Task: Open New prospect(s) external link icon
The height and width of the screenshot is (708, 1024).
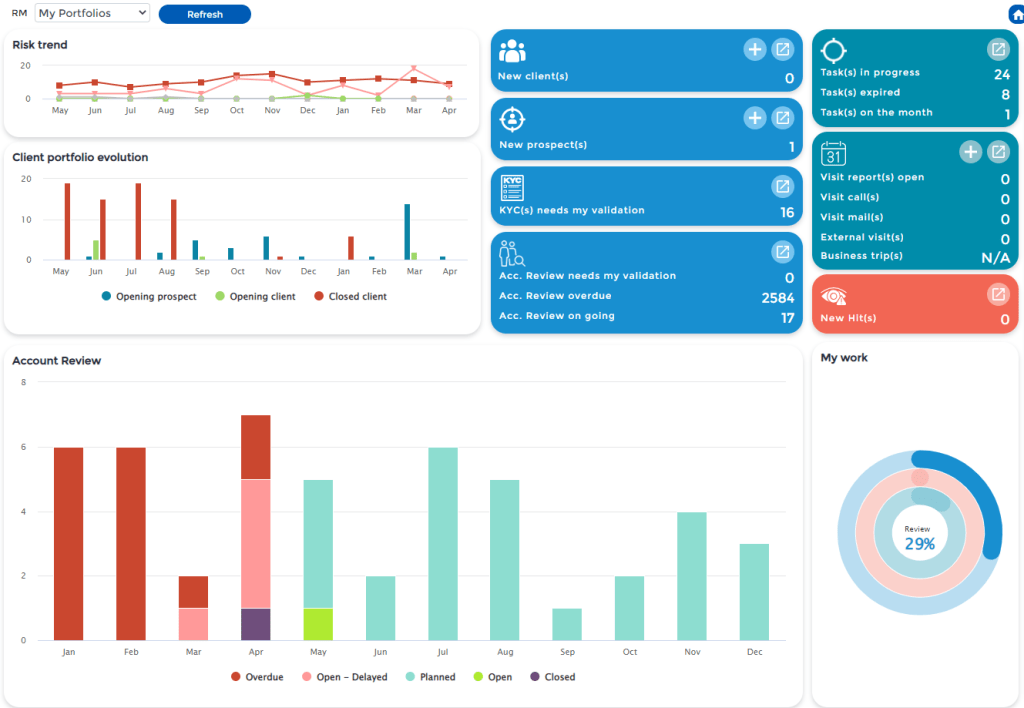Action: point(782,118)
